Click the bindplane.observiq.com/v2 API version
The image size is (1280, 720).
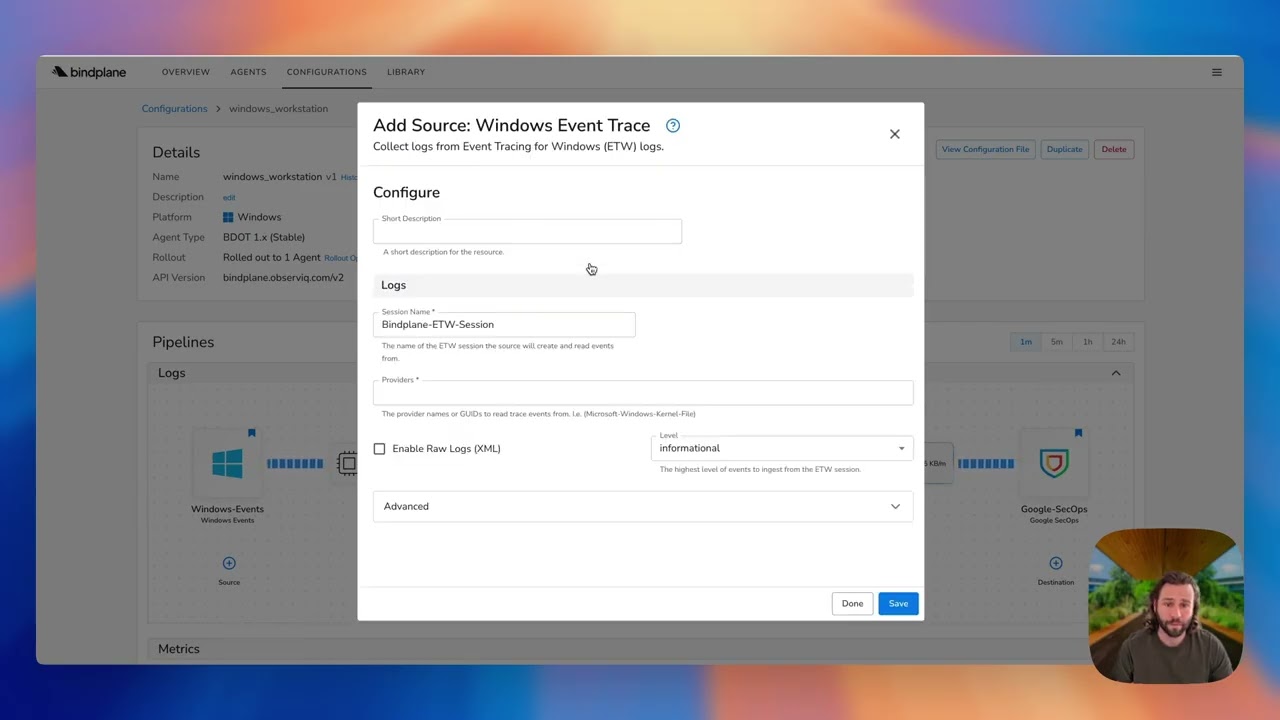point(283,277)
